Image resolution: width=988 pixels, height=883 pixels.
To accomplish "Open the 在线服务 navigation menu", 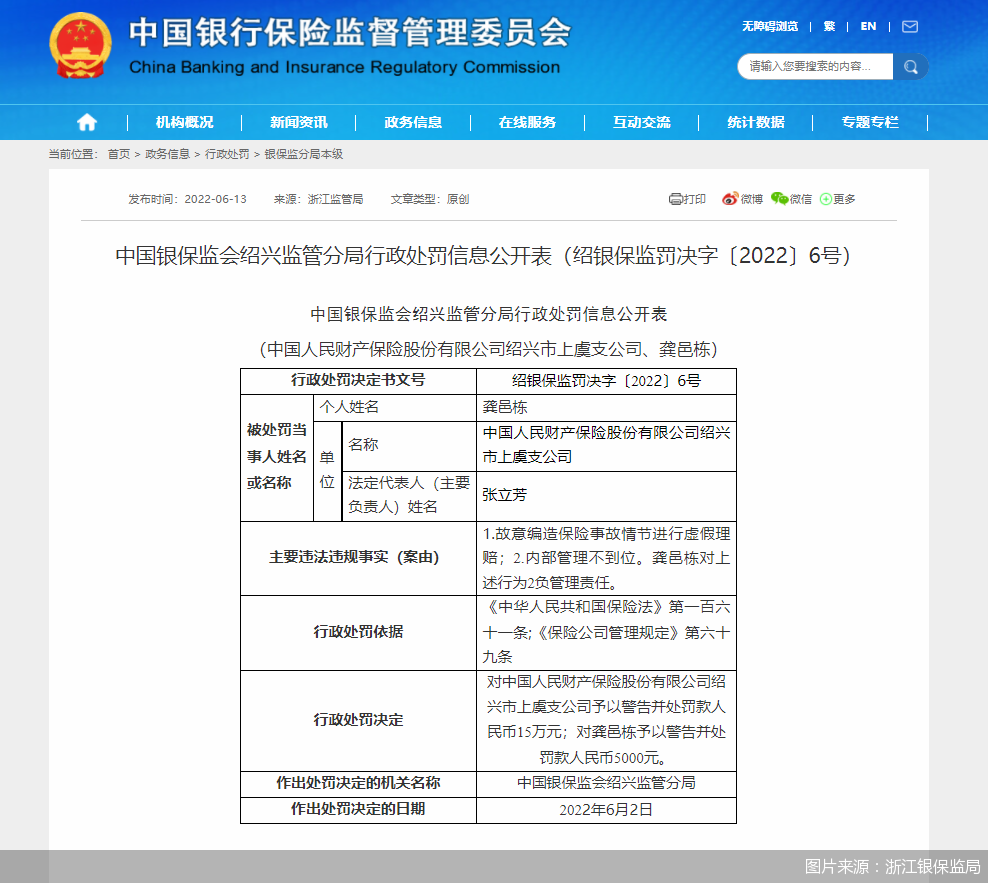I will 527,122.
